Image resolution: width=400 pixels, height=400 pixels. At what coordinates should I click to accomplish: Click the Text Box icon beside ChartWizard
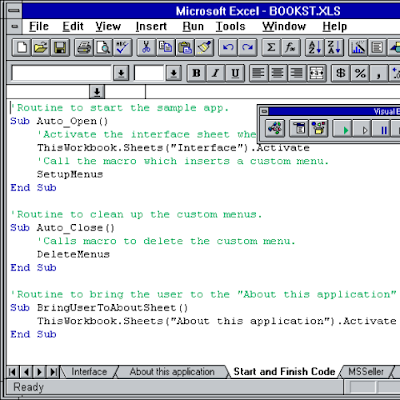(x=377, y=48)
